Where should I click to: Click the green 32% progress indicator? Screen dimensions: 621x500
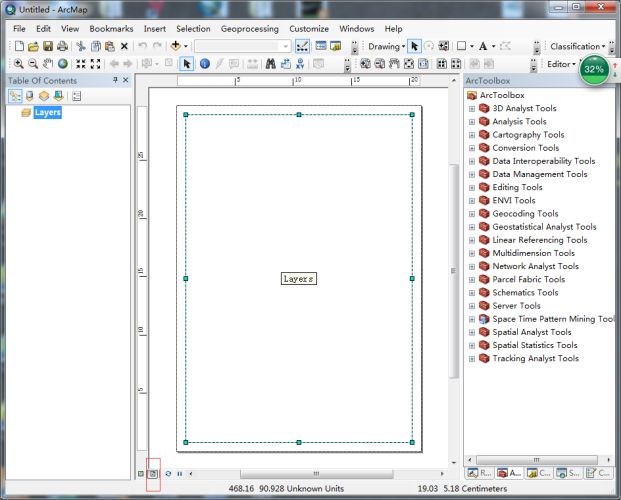[594, 69]
